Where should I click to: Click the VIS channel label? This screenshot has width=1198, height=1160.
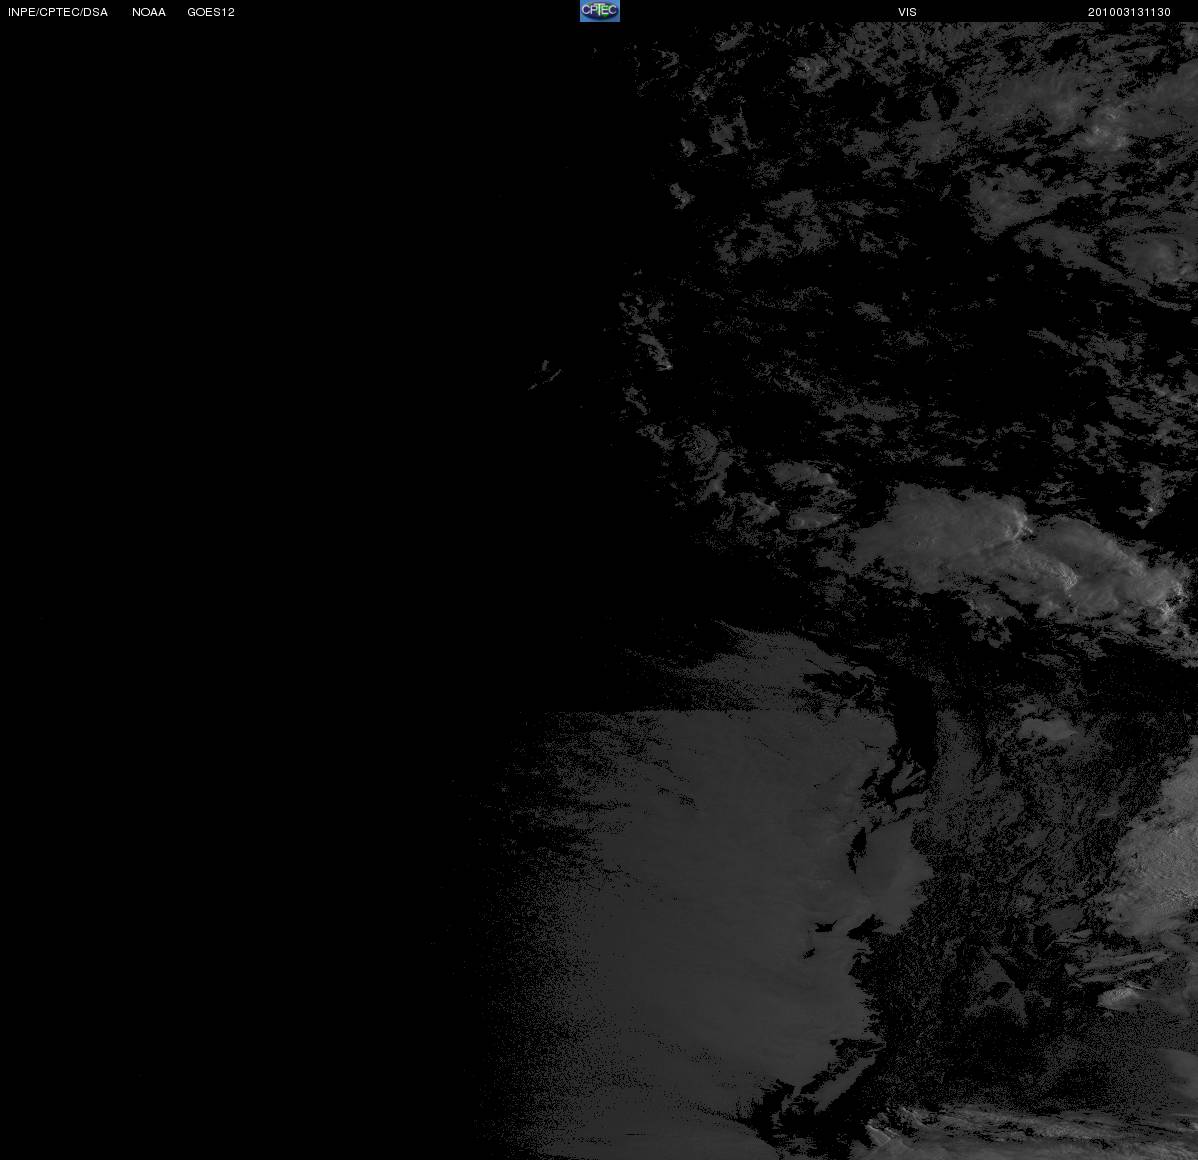[x=907, y=12]
